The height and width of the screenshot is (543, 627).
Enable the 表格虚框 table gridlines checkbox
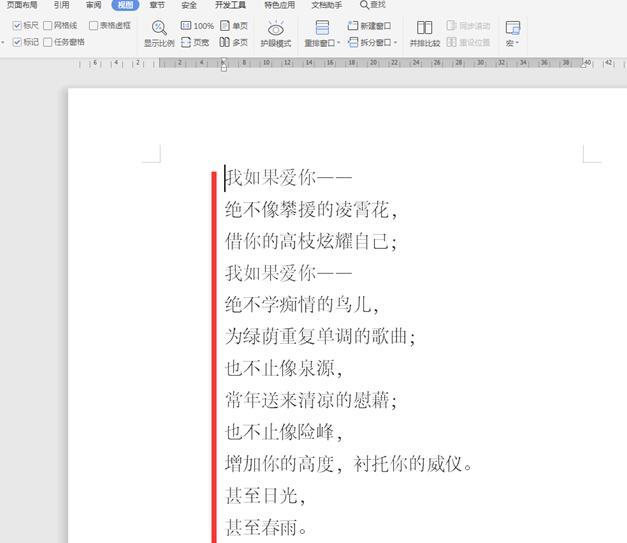pyautogui.click(x=93, y=26)
